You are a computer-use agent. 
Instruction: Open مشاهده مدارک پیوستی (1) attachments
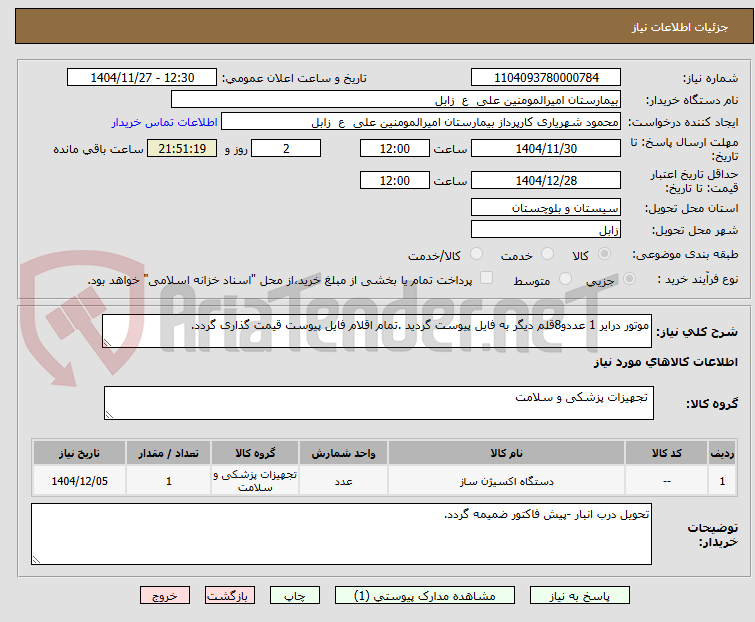(425, 596)
